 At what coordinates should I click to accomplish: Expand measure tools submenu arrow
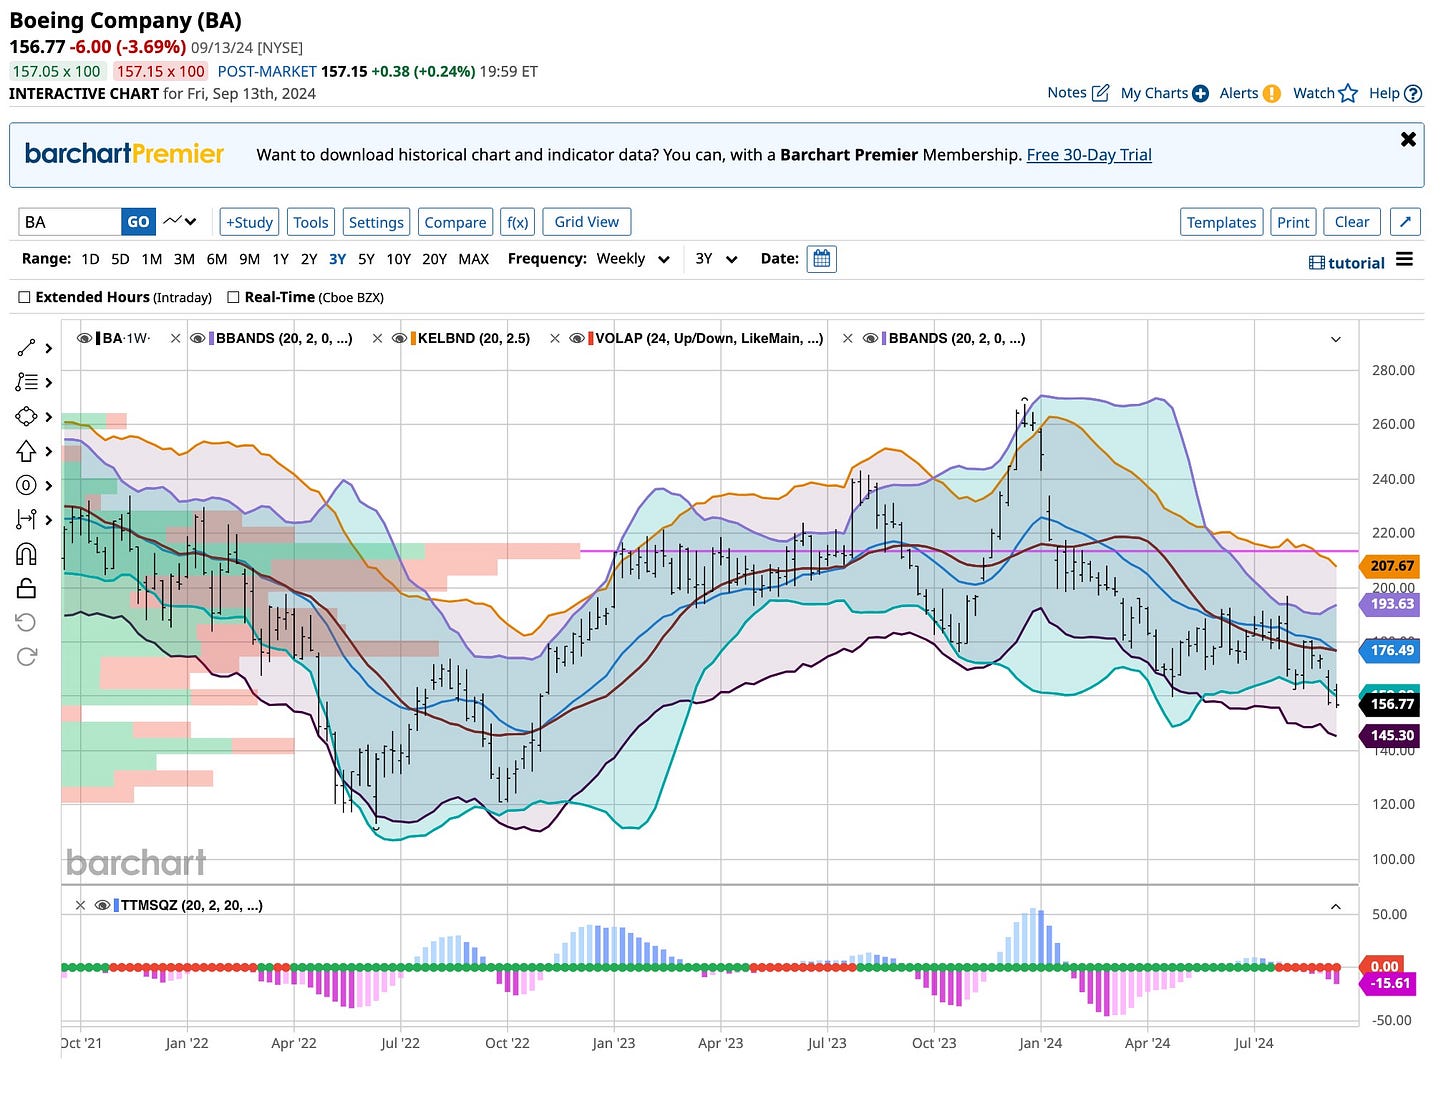pos(48,520)
